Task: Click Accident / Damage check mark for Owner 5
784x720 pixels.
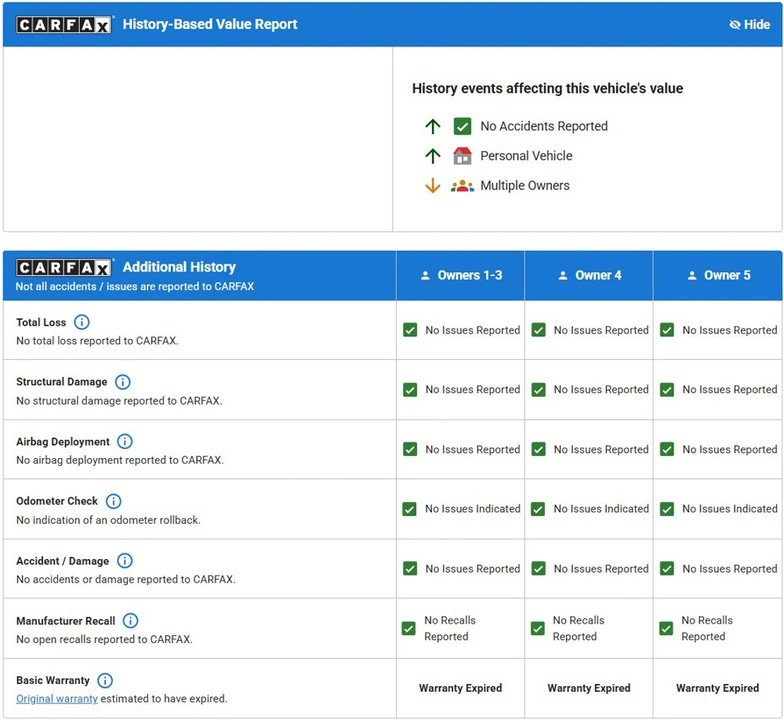Action: 667,568
